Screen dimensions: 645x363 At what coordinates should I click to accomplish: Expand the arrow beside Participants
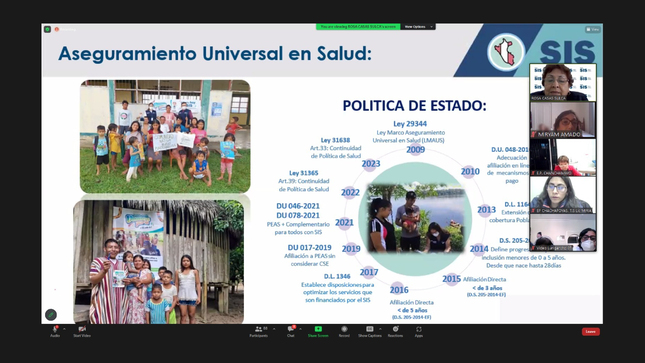pyautogui.click(x=274, y=329)
